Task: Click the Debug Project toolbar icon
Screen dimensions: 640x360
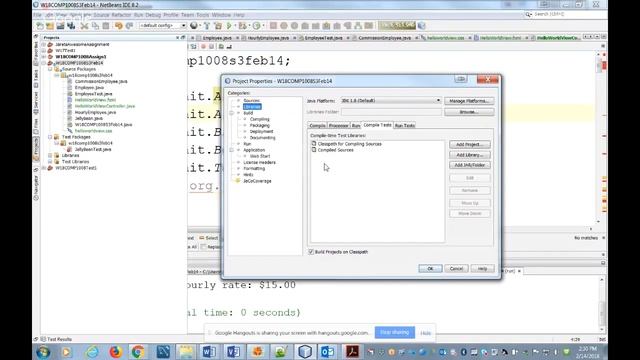Action: 243,26
